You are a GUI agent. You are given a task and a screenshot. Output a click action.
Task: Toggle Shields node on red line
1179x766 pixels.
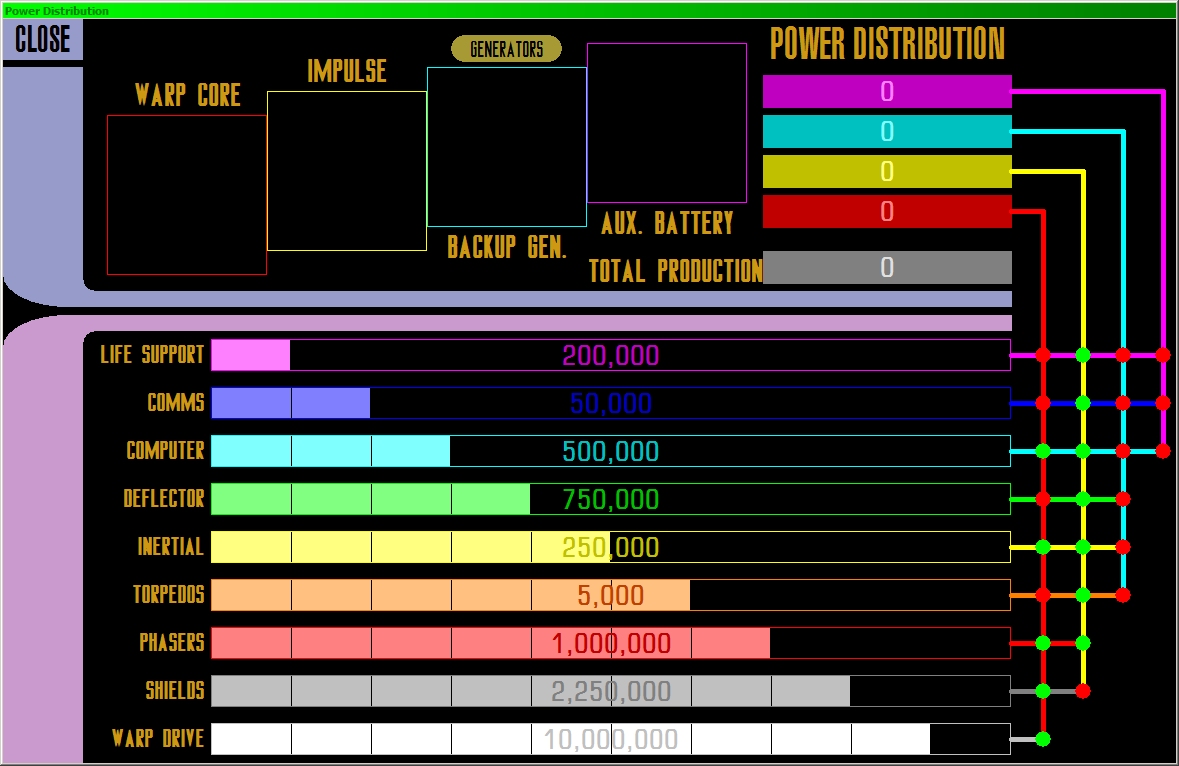click(1043, 691)
